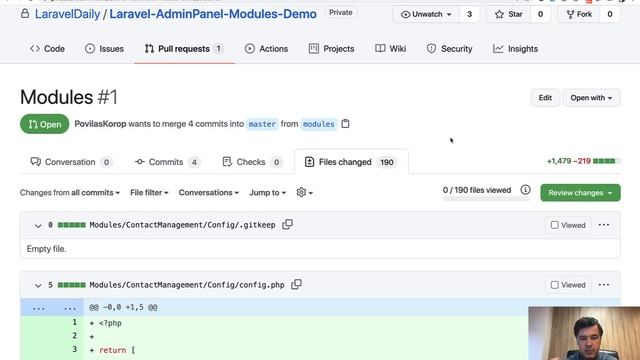Switch to the Conversation tab
Image resolution: width=640 pixels, height=360 pixels.
pos(71,162)
